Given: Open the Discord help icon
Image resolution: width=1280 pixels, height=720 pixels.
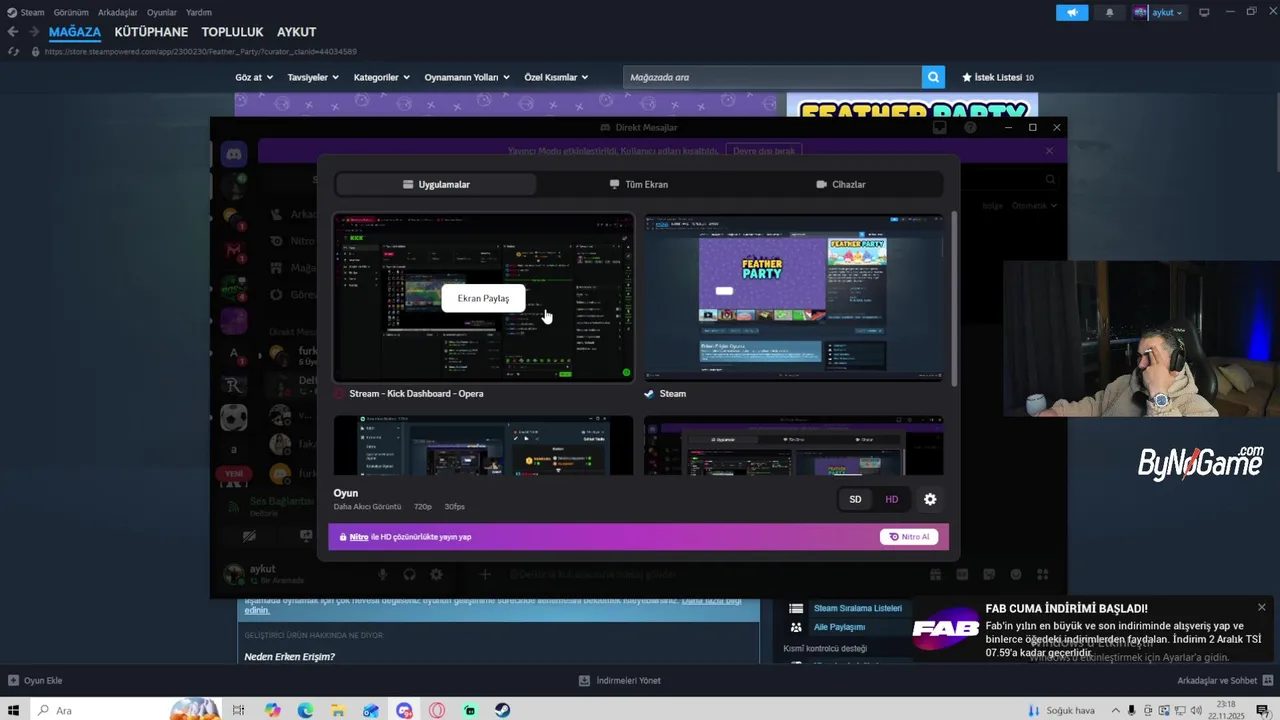Looking at the screenshot, I should coord(970,127).
